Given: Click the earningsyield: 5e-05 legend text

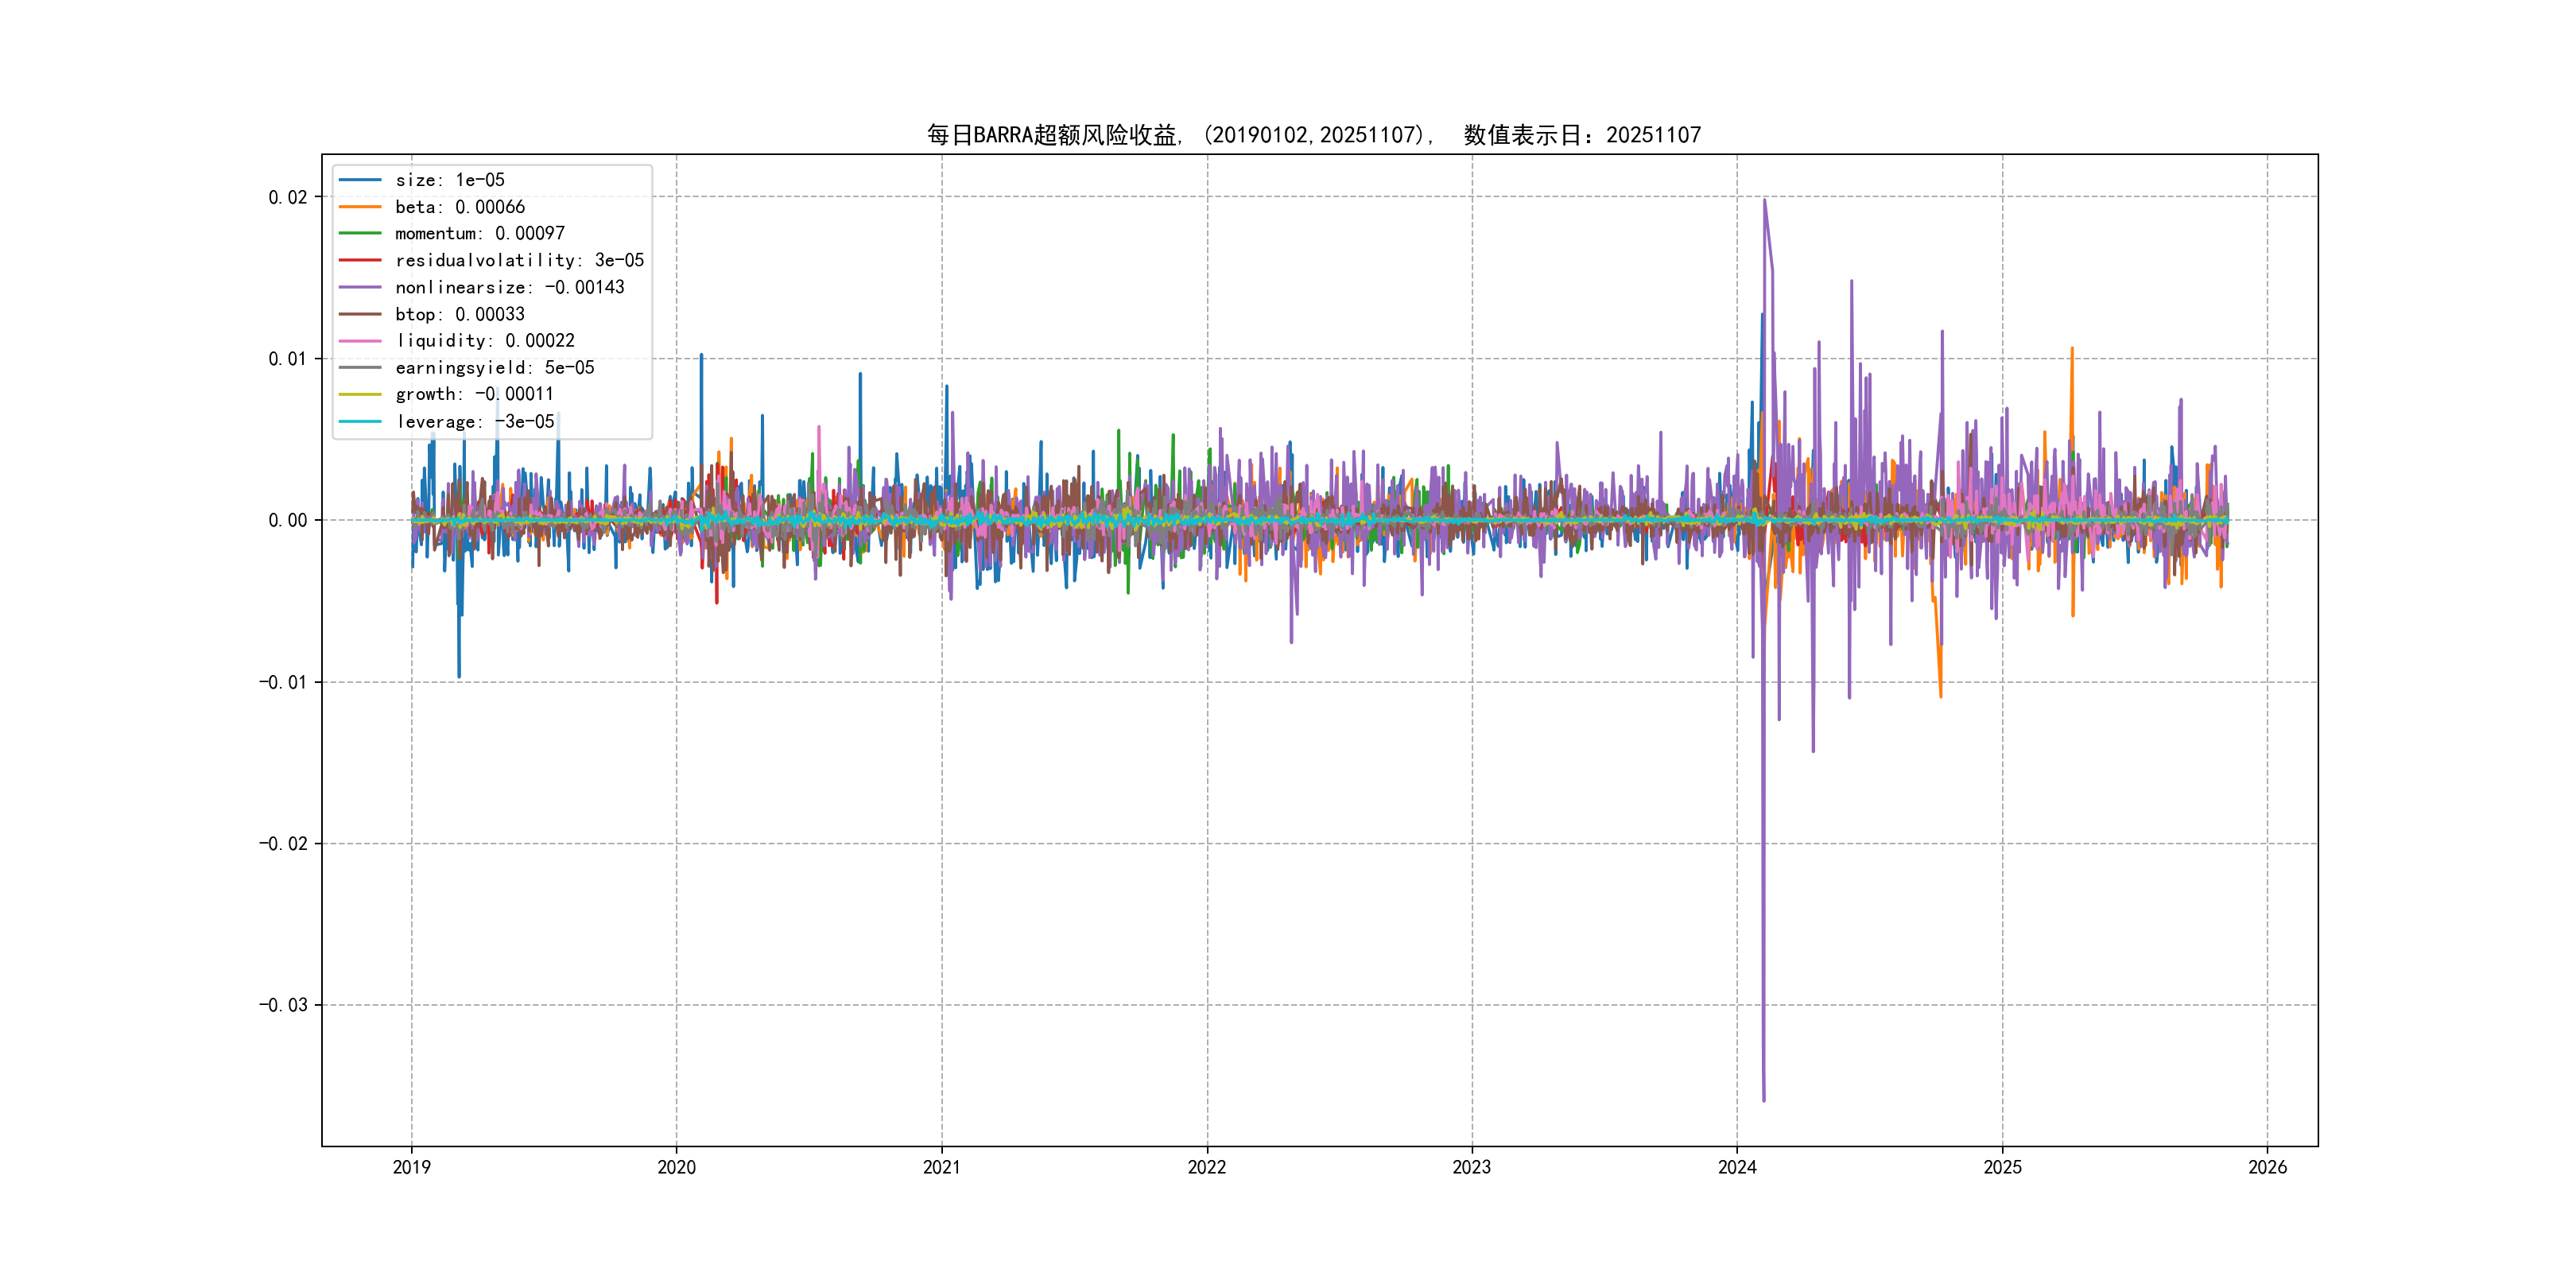Looking at the screenshot, I should click(494, 368).
